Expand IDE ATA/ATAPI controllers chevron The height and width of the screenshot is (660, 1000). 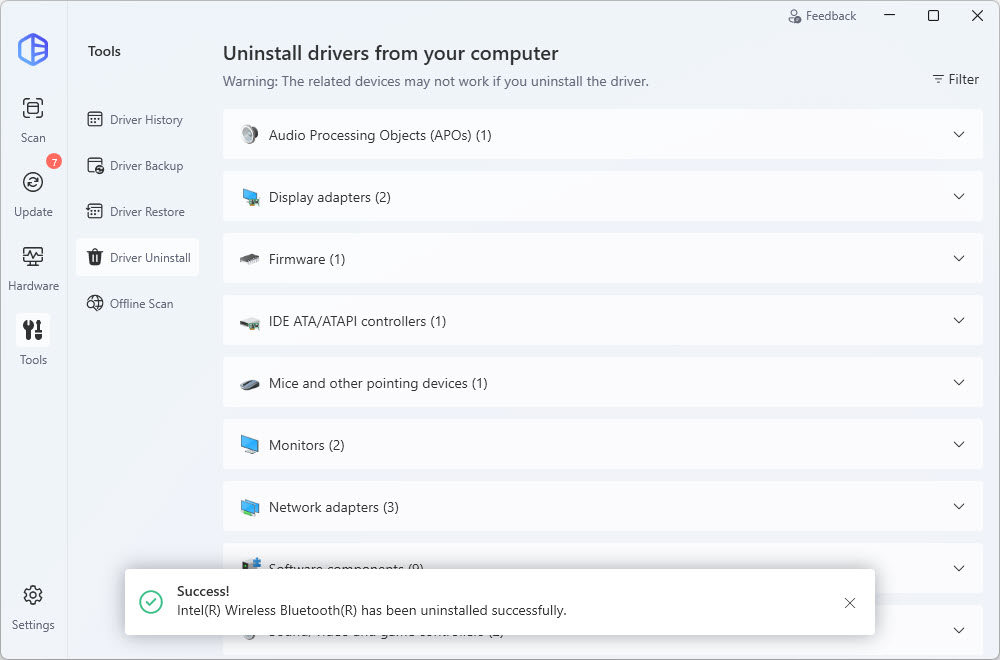coord(959,321)
